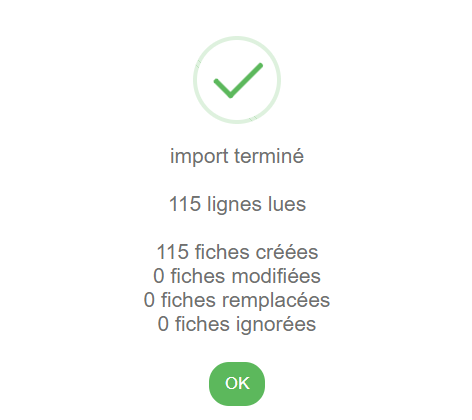
Task: Confirm the import with the OK button
Action: (237, 384)
